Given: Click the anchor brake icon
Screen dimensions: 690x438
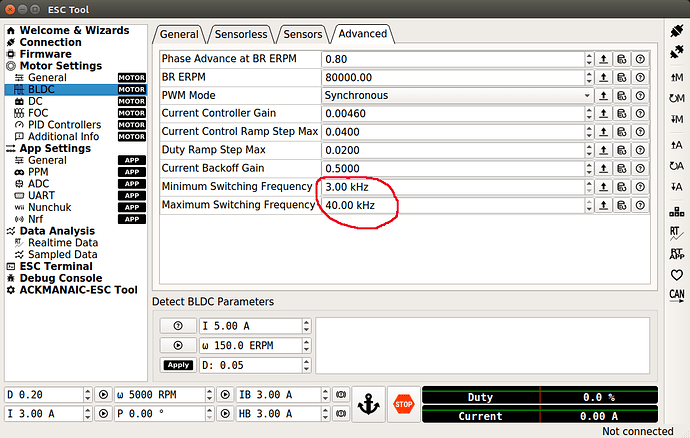Looking at the screenshot, I should [x=368, y=404].
